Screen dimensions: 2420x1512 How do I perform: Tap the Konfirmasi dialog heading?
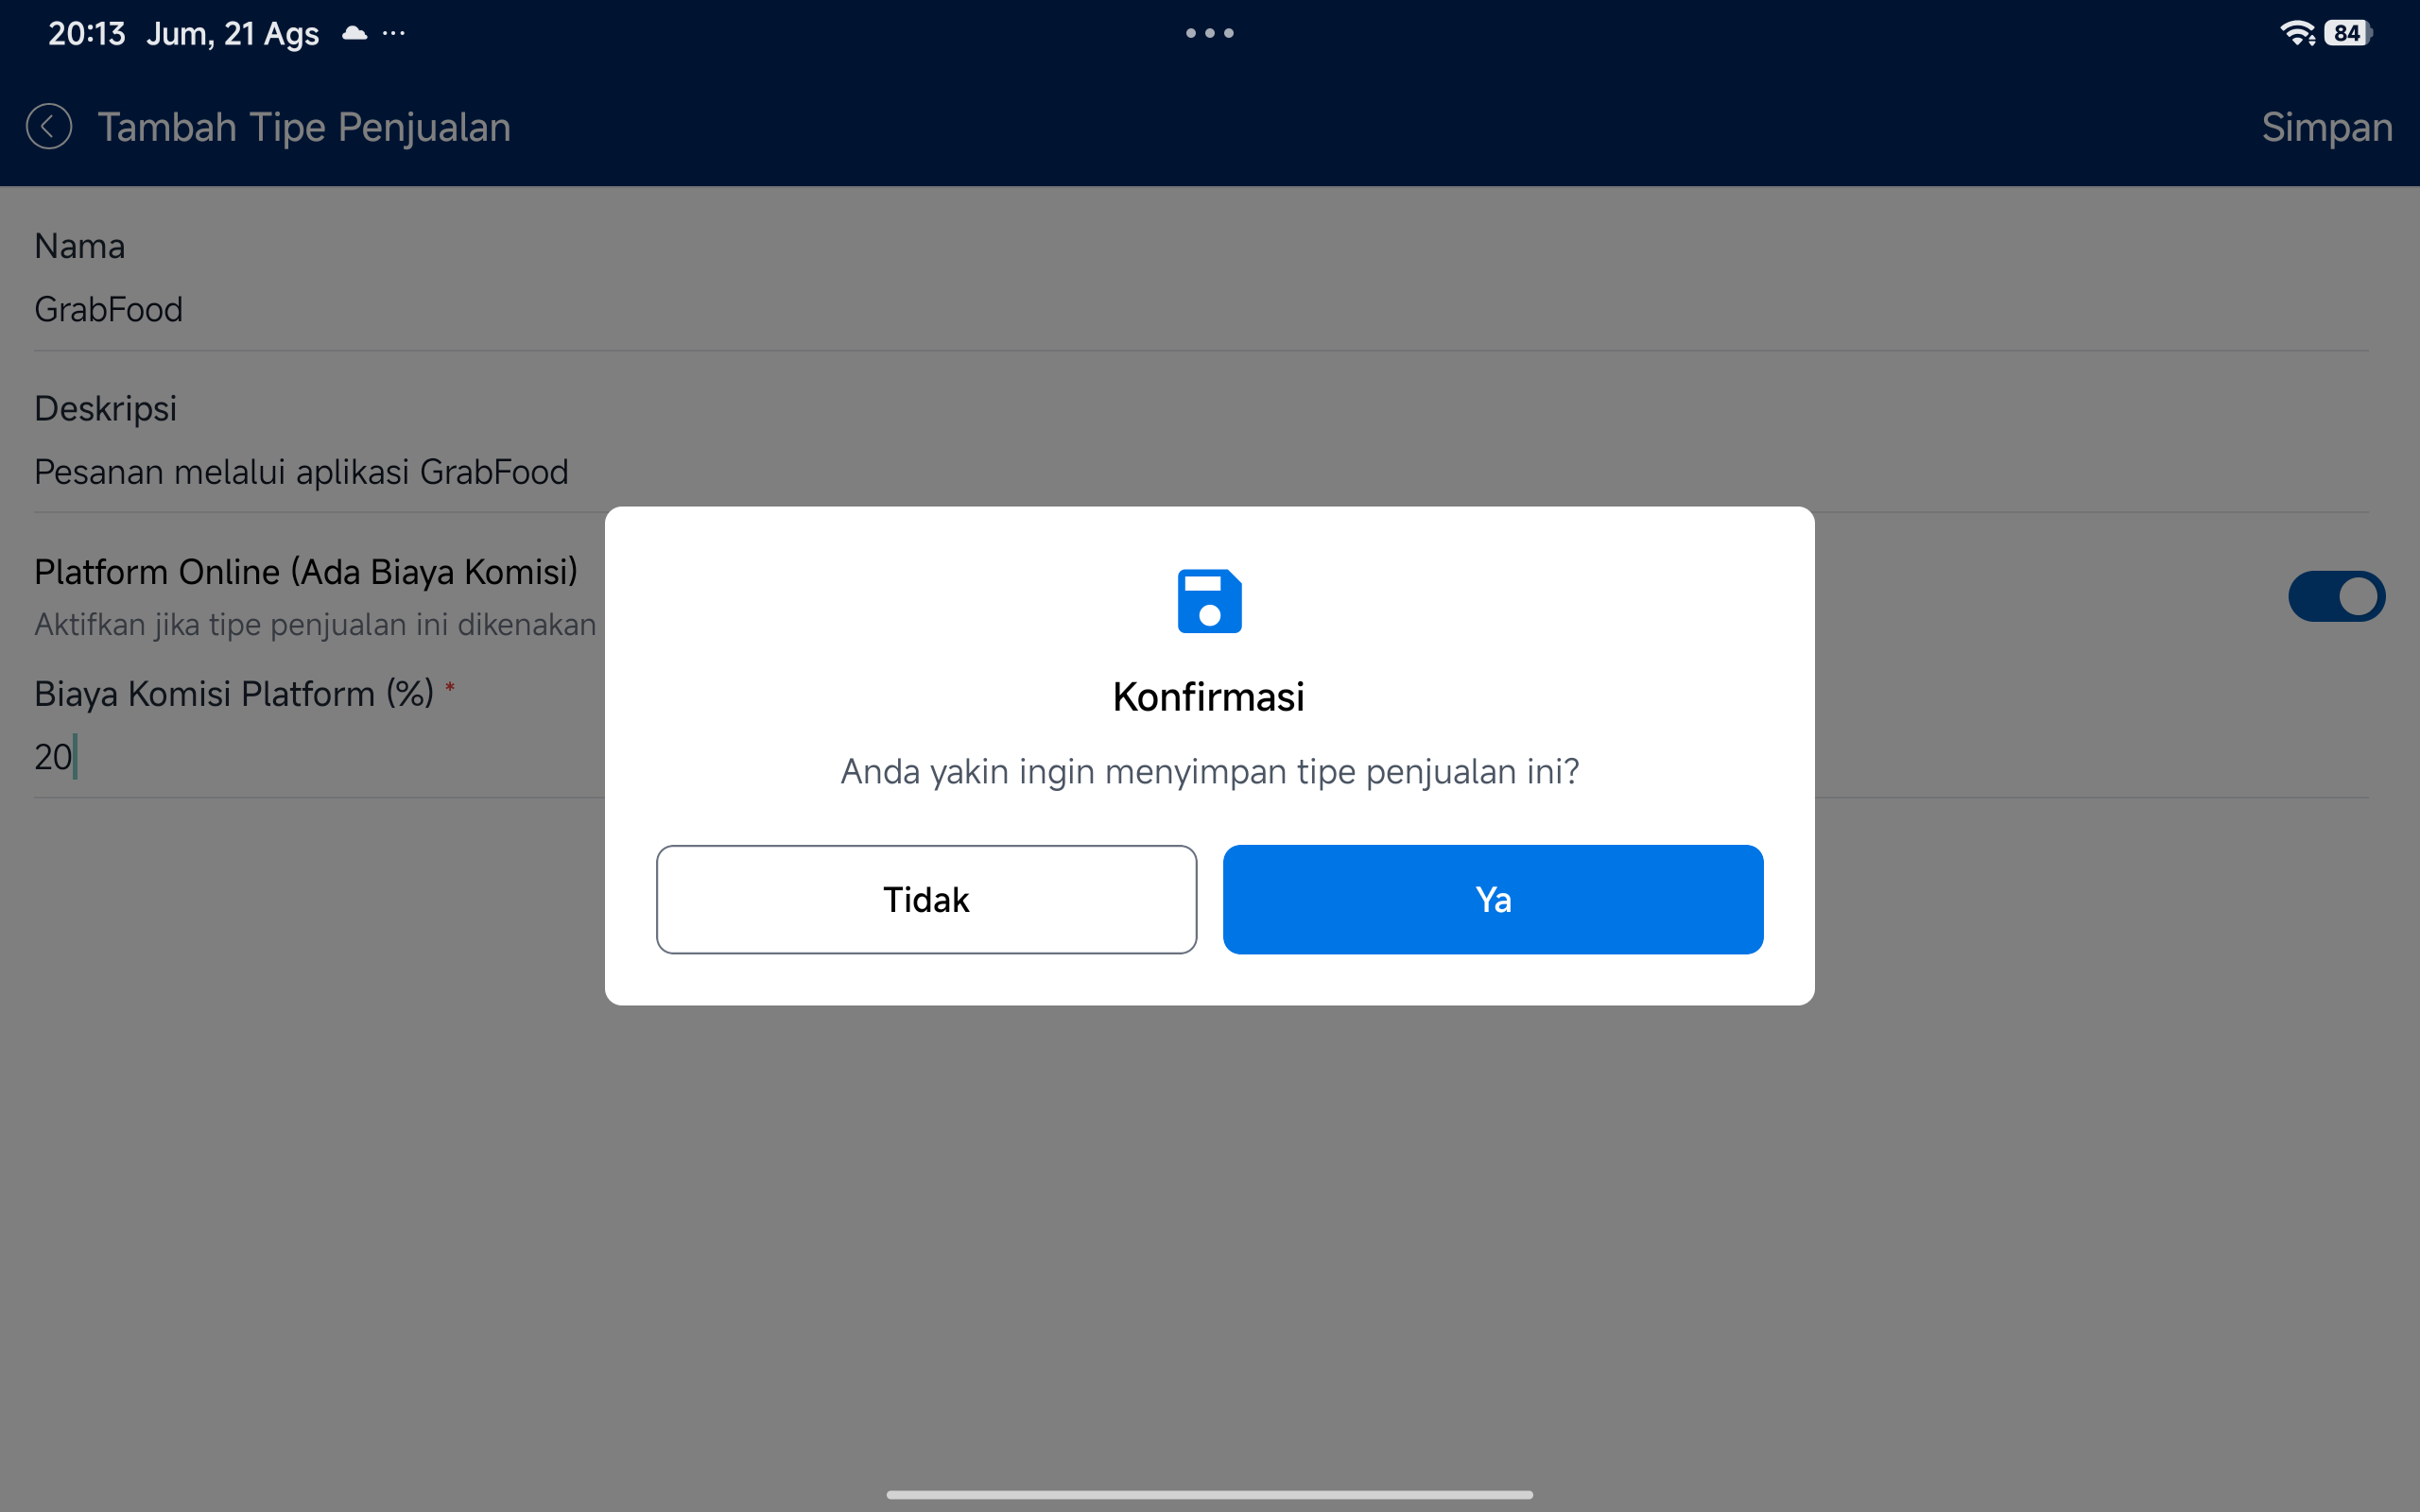pyautogui.click(x=1208, y=697)
